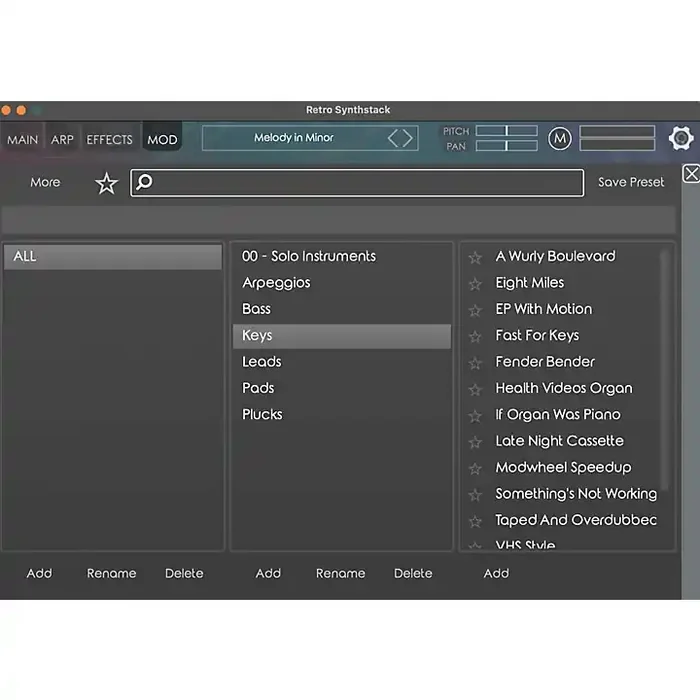Click Rename under the category column
The height and width of the screenshot is (700, 700).
(x=340, y=573)
